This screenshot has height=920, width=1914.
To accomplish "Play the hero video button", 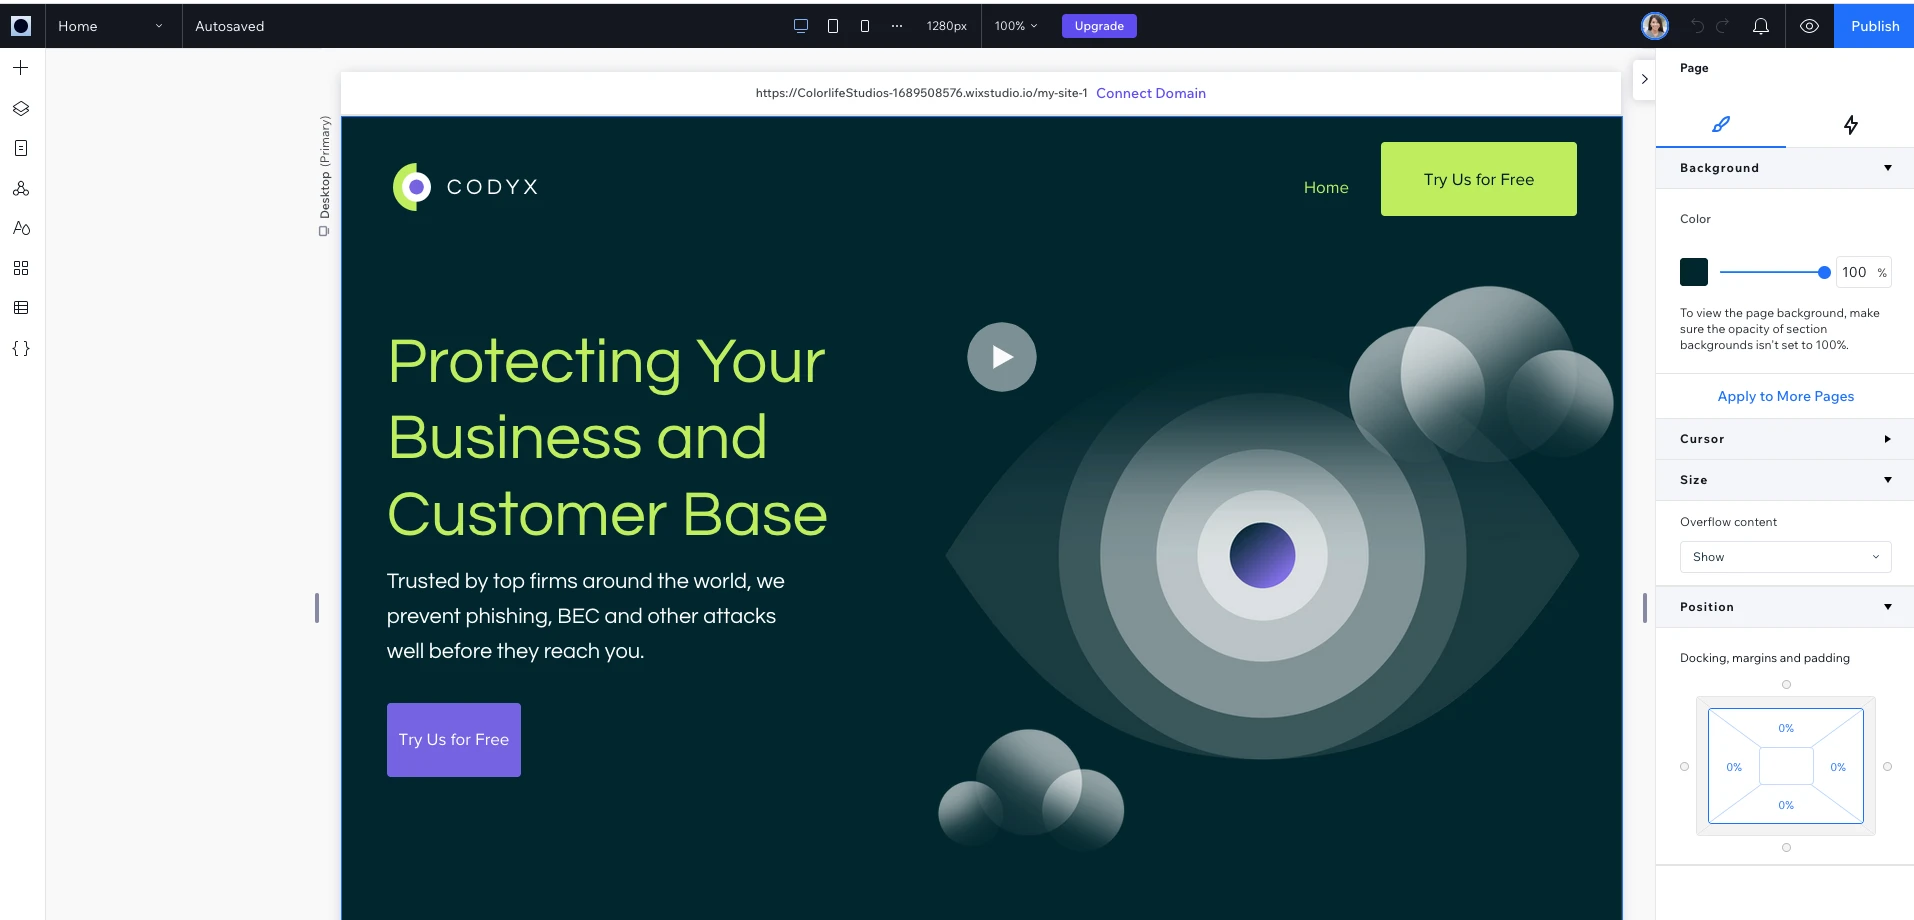I will [x=1002, y=357].
